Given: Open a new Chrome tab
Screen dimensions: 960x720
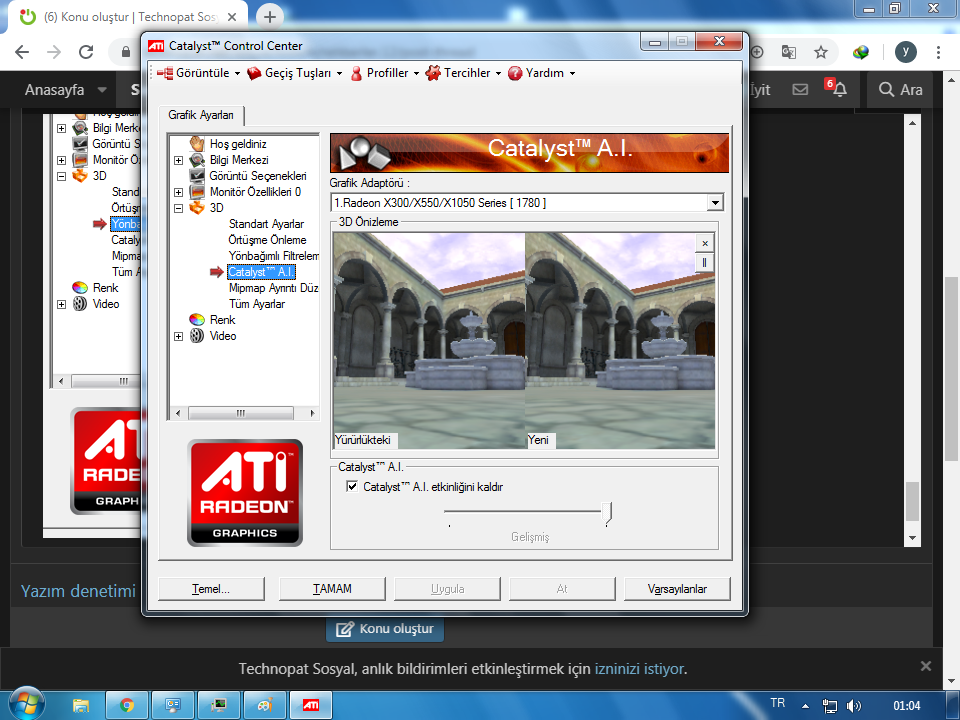Looking at the screenshot, I should 269,17.
